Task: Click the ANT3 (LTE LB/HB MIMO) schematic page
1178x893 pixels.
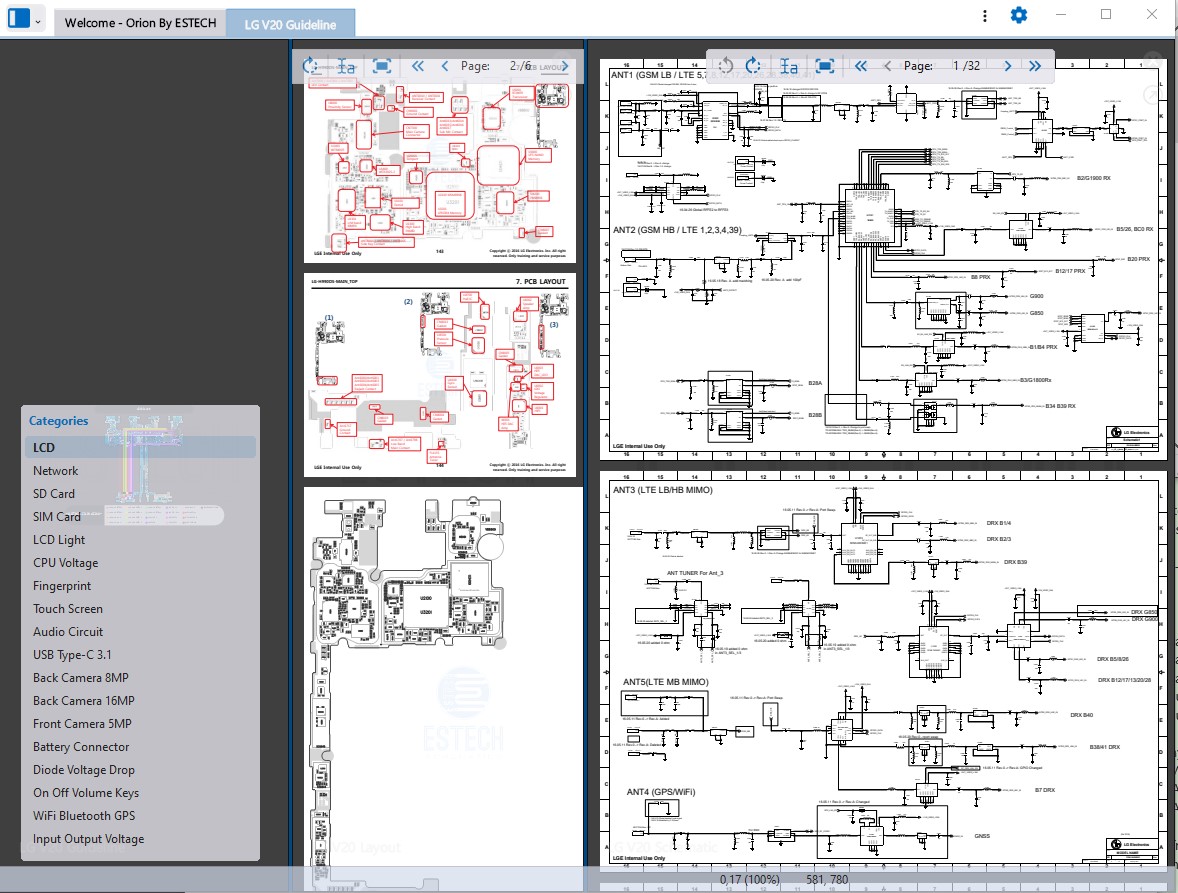Action: click(884, 671)
